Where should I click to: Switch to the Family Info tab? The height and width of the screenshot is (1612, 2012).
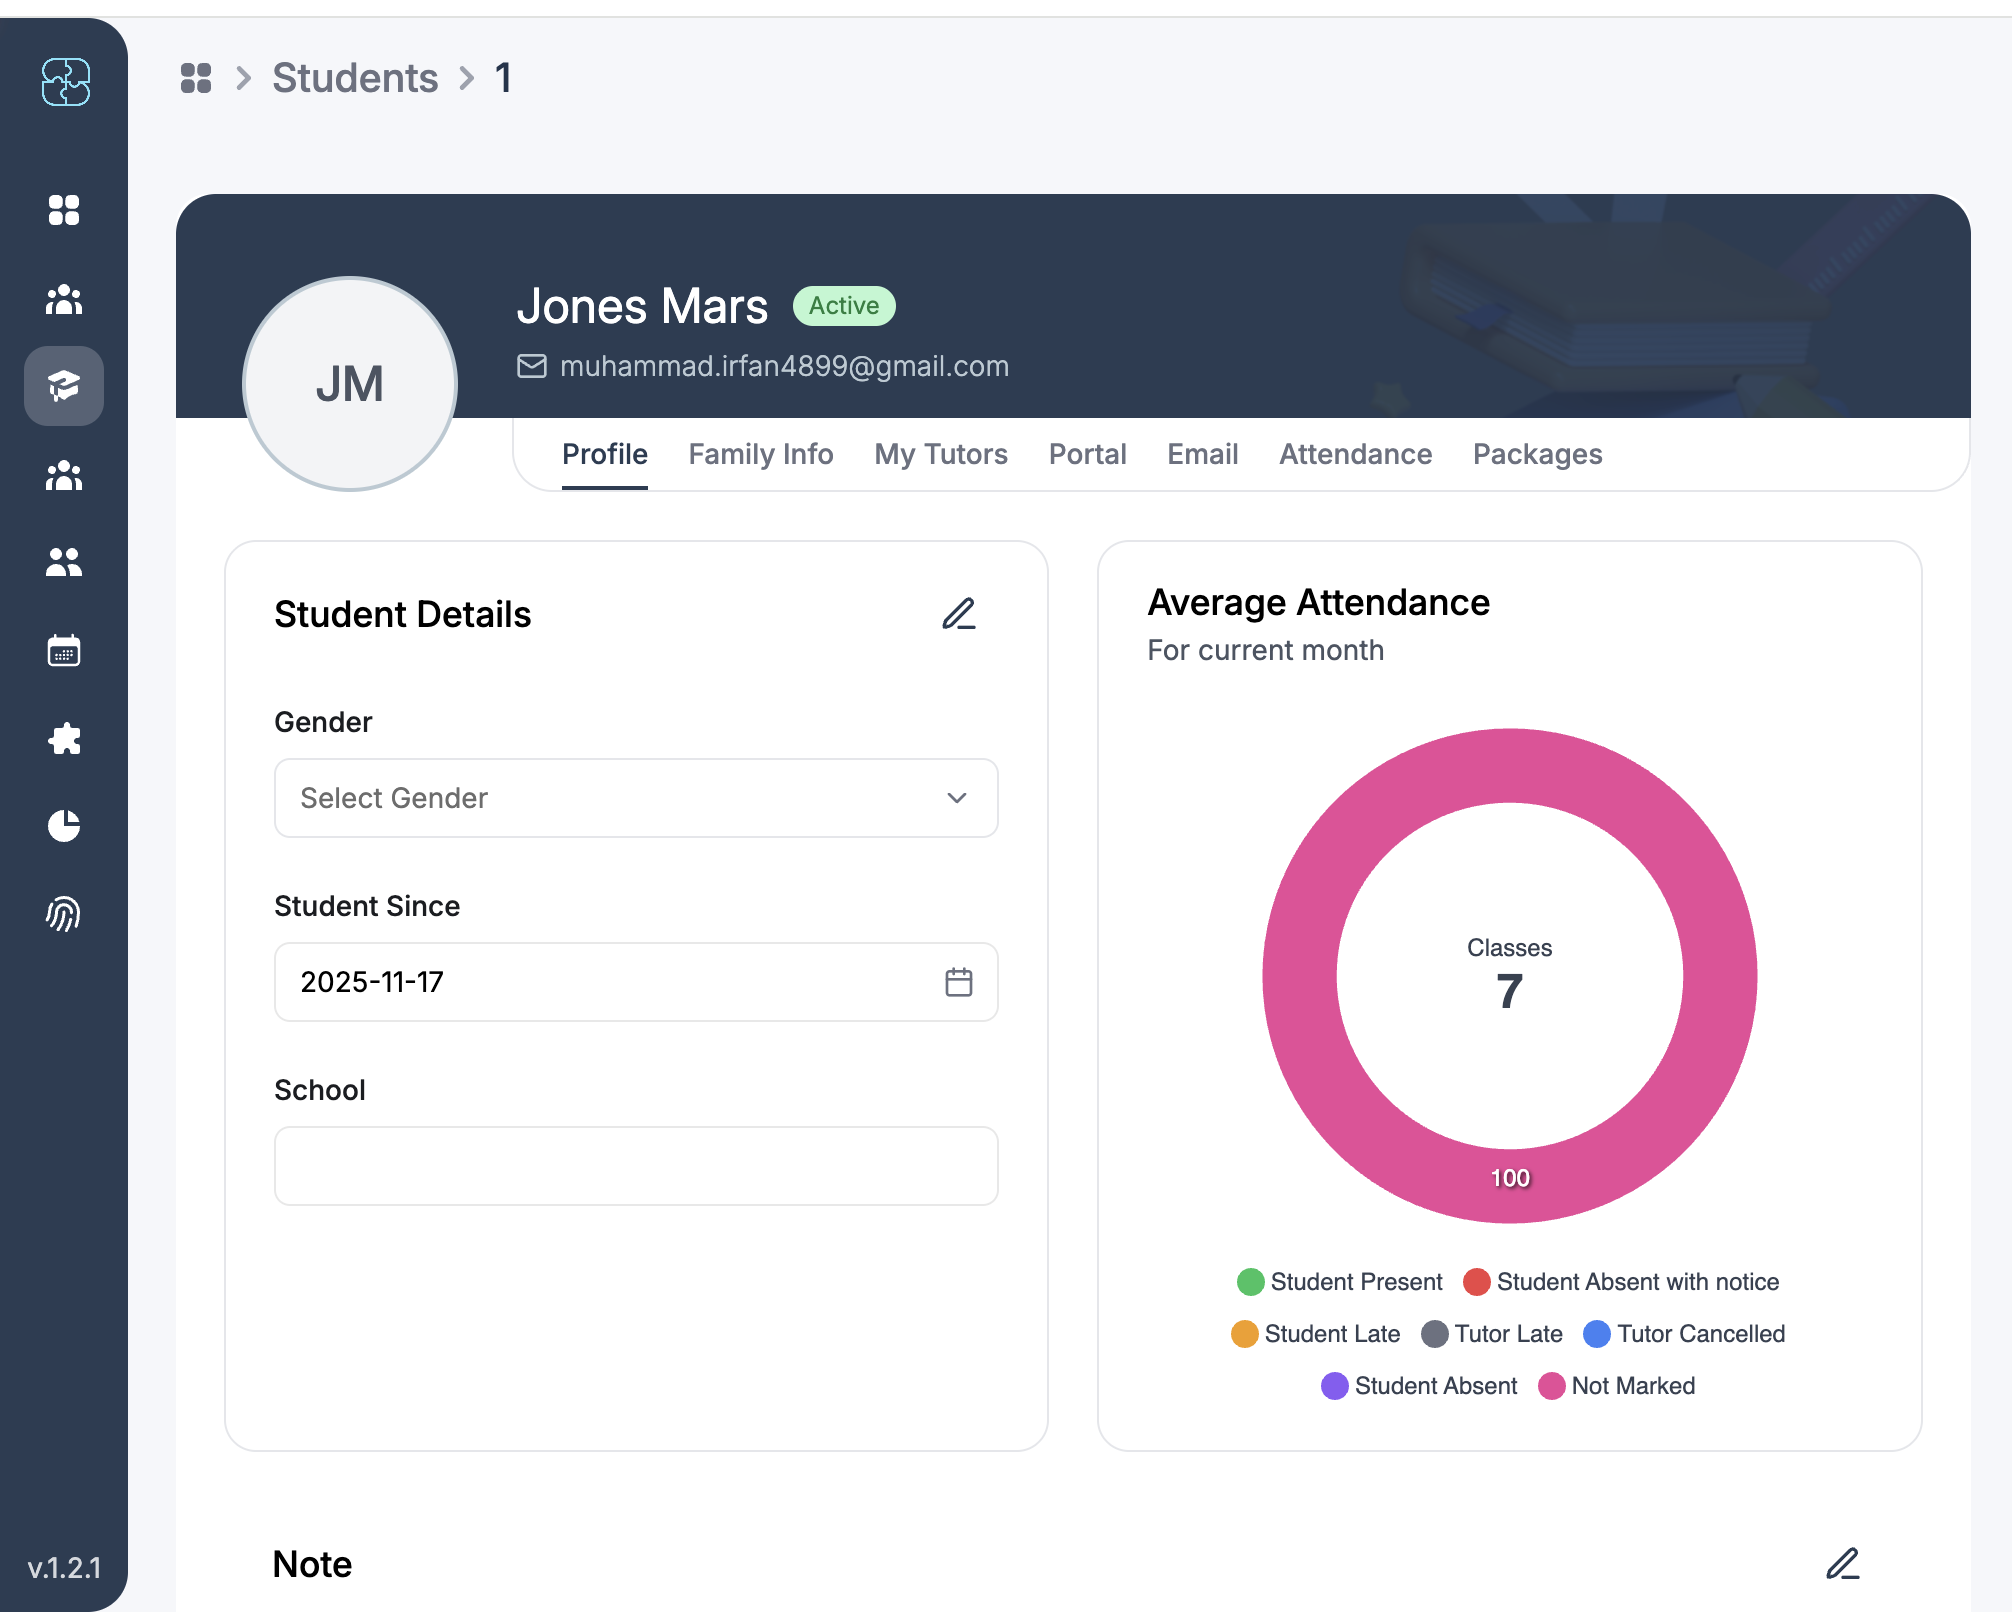click(760, 454)
